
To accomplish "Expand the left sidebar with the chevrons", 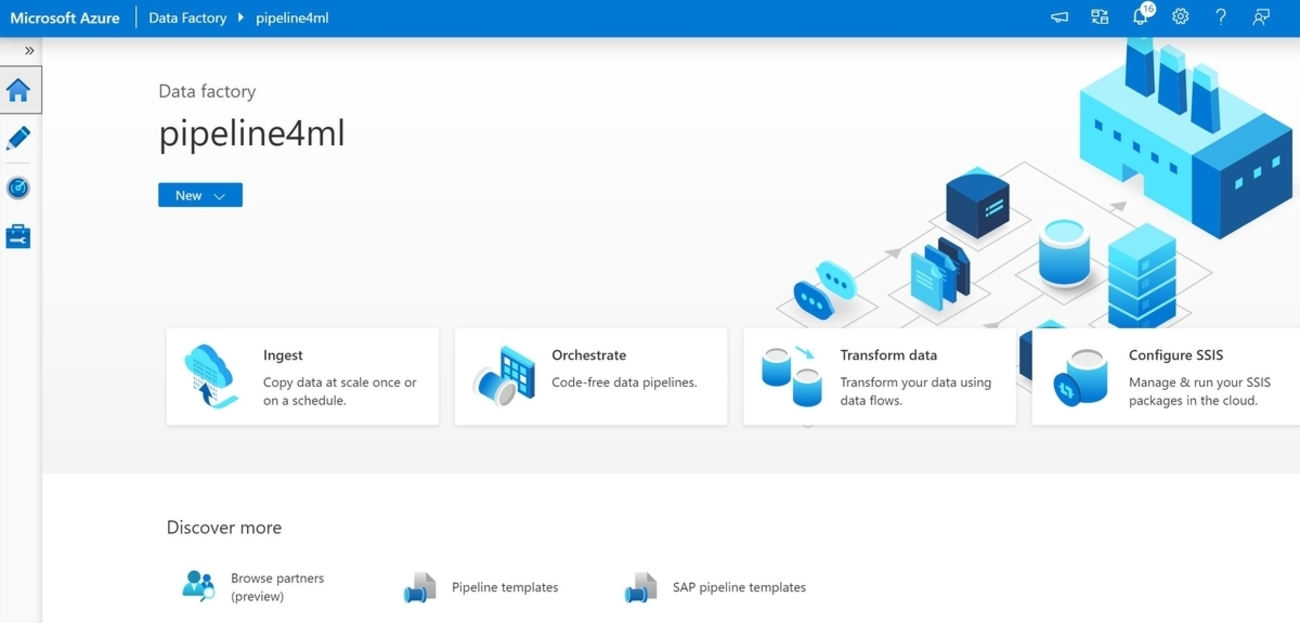I will click(x=29, y=49).
